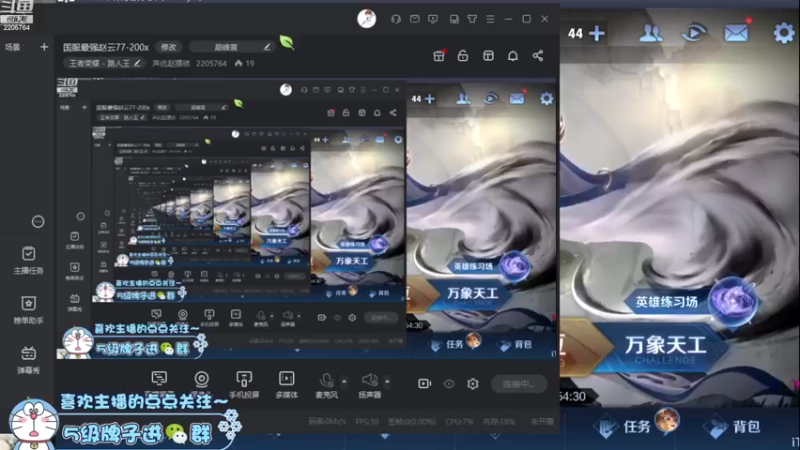The image size is (800, 450).
Task: Click the FPS:30 status
Action: [x=367, y=421]
